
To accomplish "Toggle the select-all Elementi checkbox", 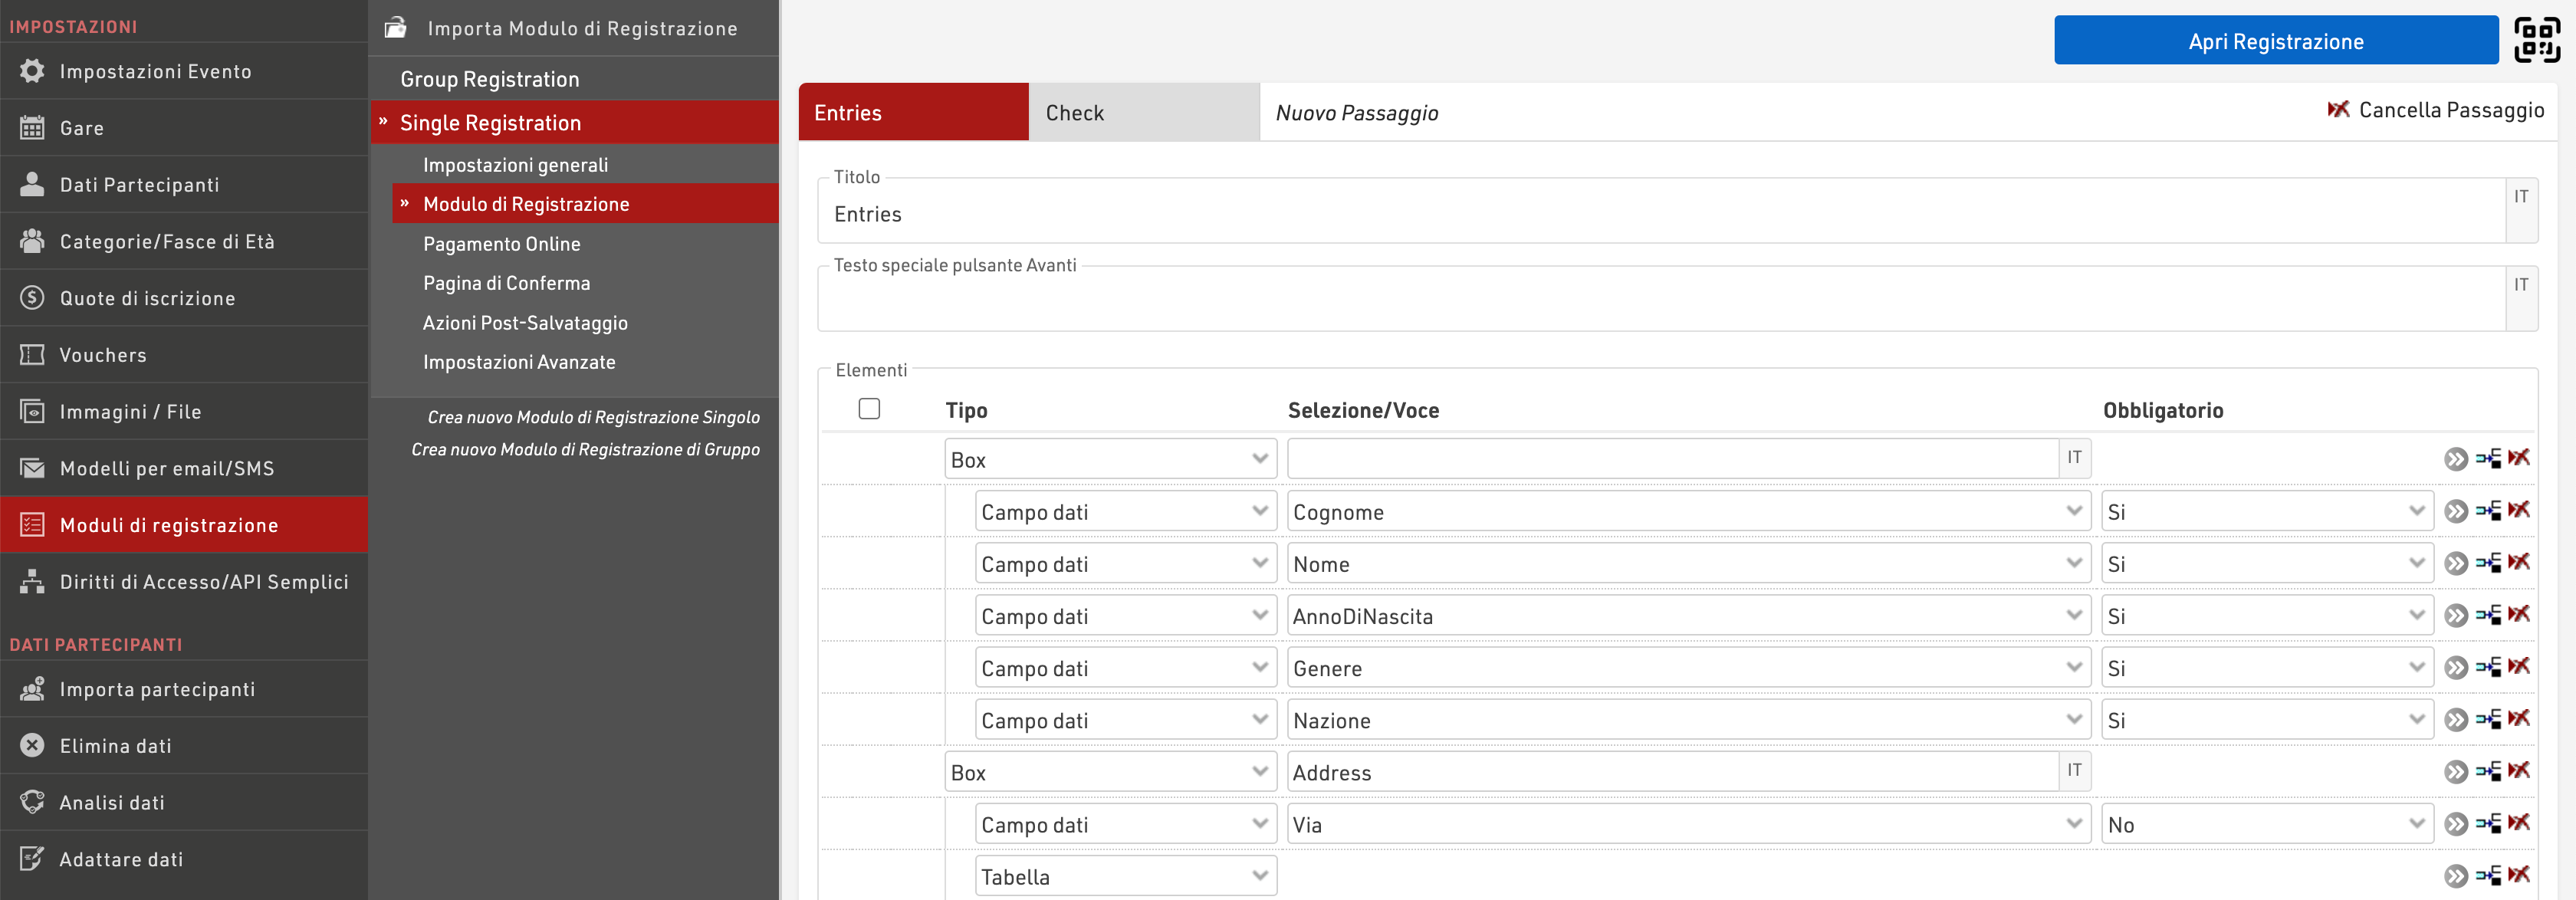I will 869,409.
